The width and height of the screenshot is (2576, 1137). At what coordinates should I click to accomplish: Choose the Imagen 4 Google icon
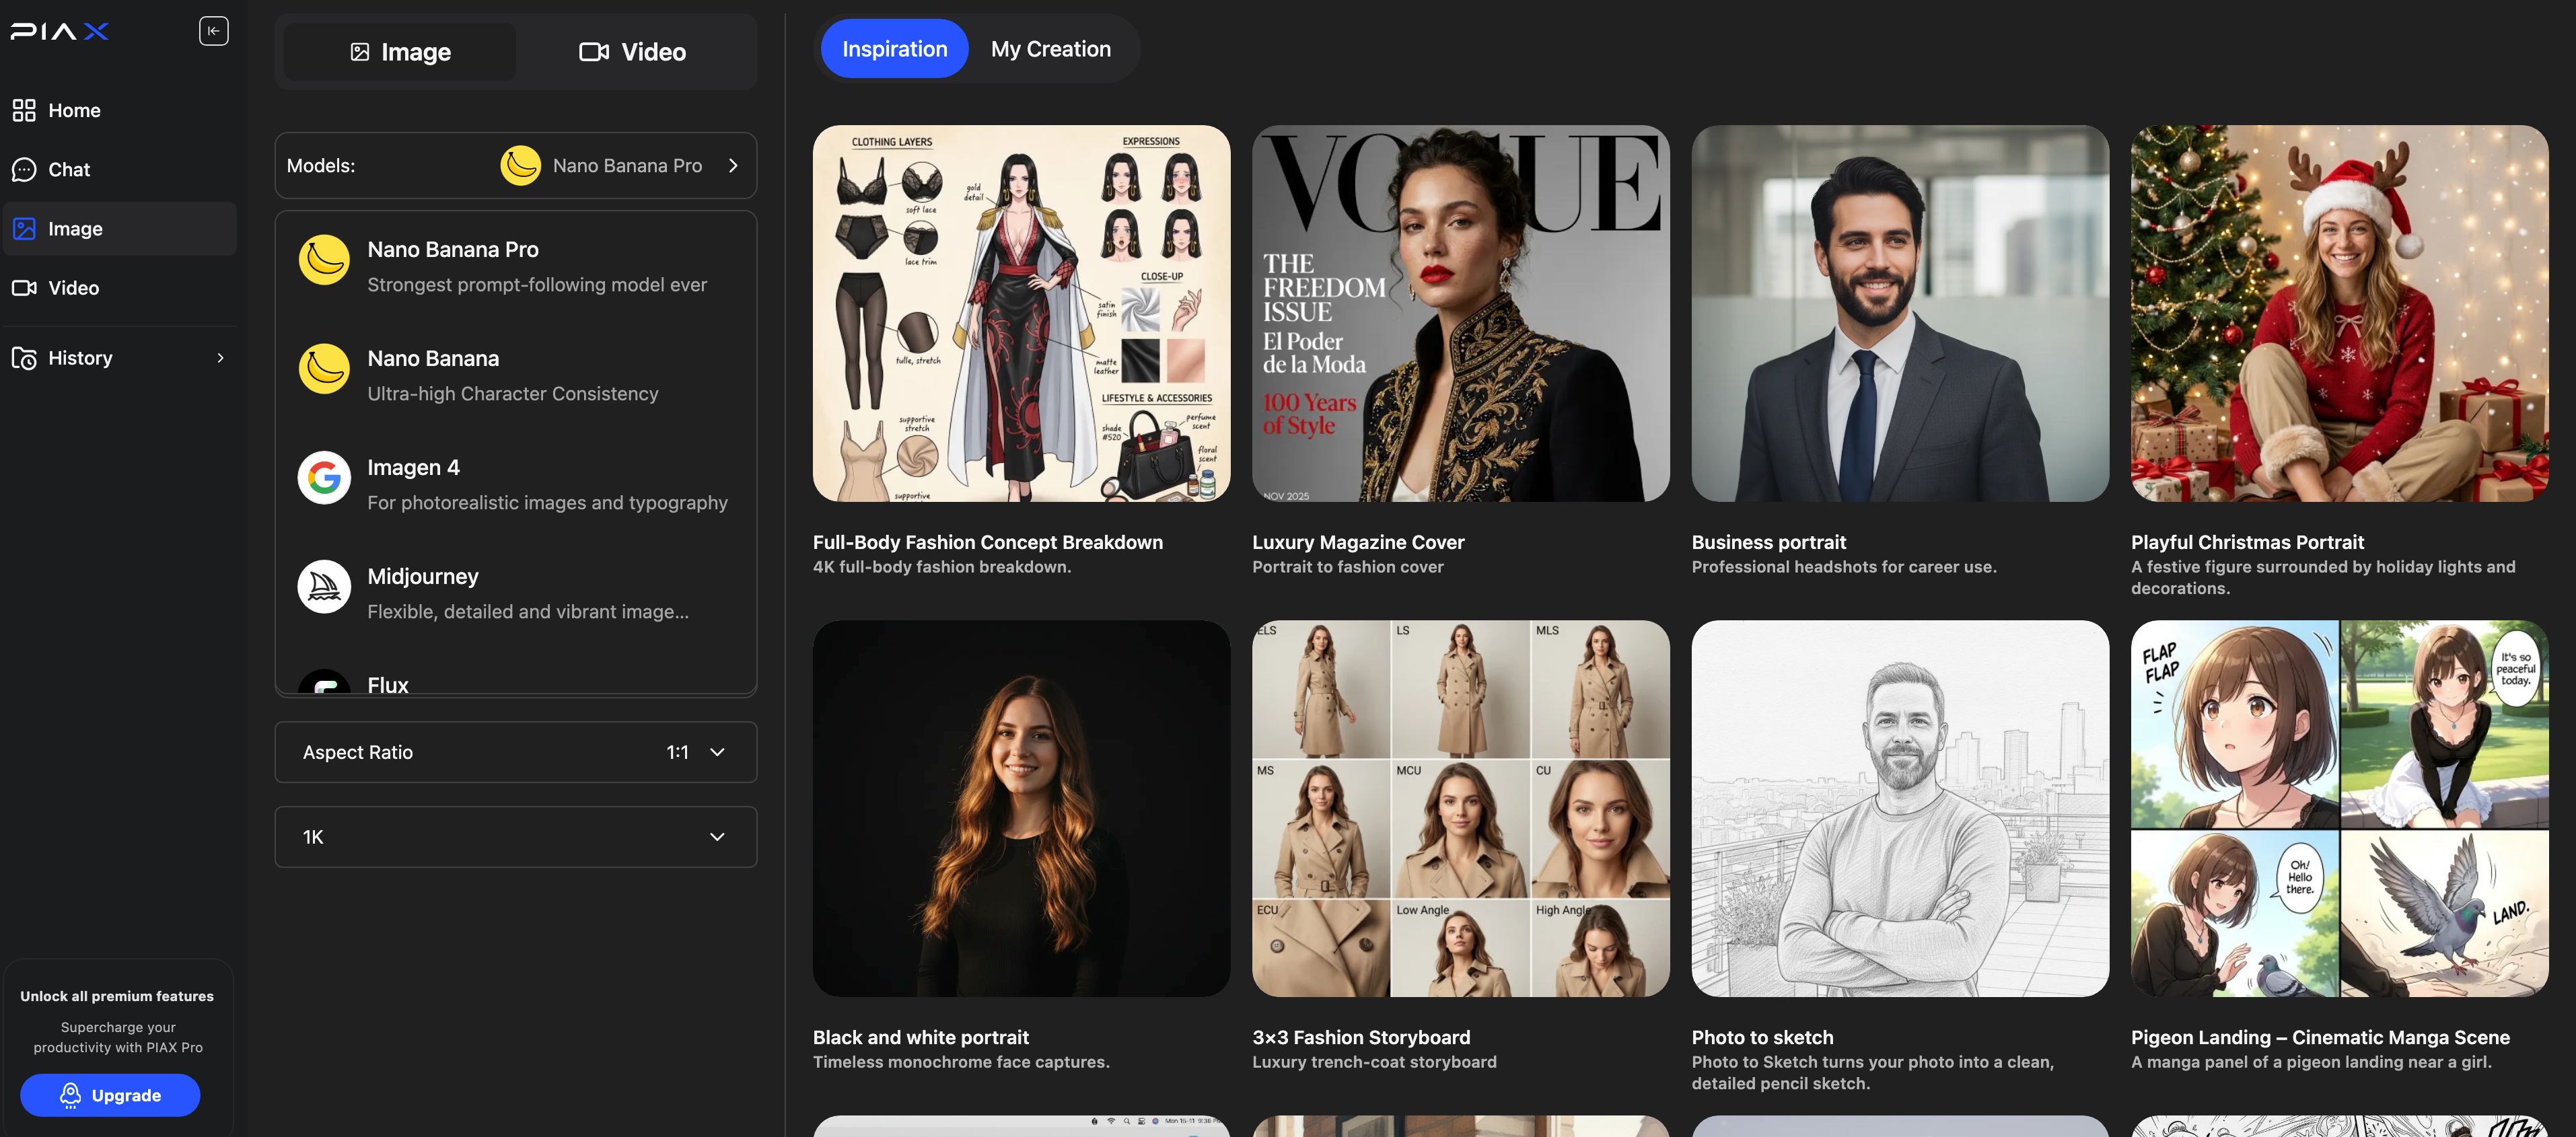pos(324,478)
